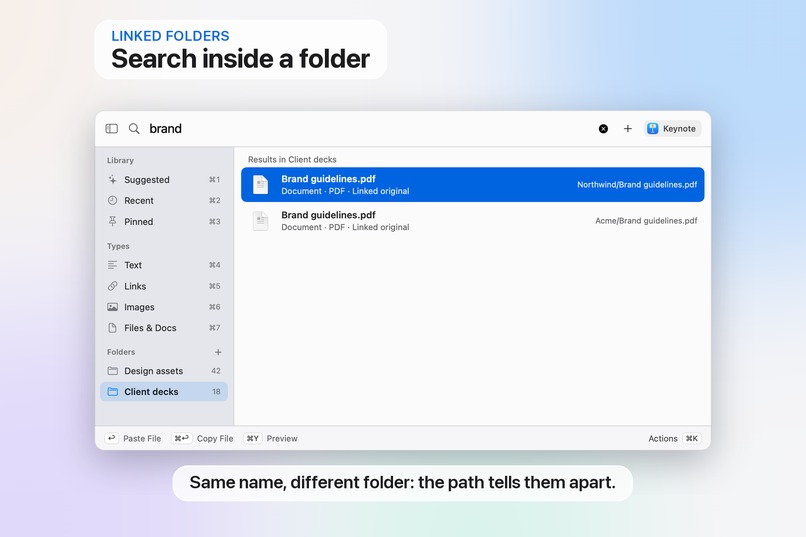Click the folder icon of Design assets
The width and height of the screenshot is (806, 537).
coord(113,371)
